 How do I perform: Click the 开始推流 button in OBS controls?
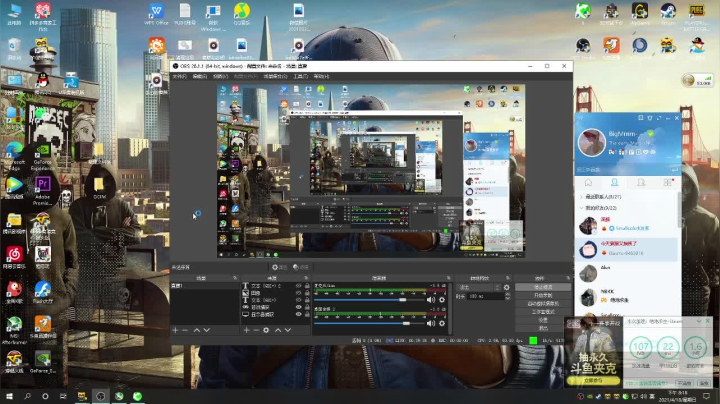[543, 287]
